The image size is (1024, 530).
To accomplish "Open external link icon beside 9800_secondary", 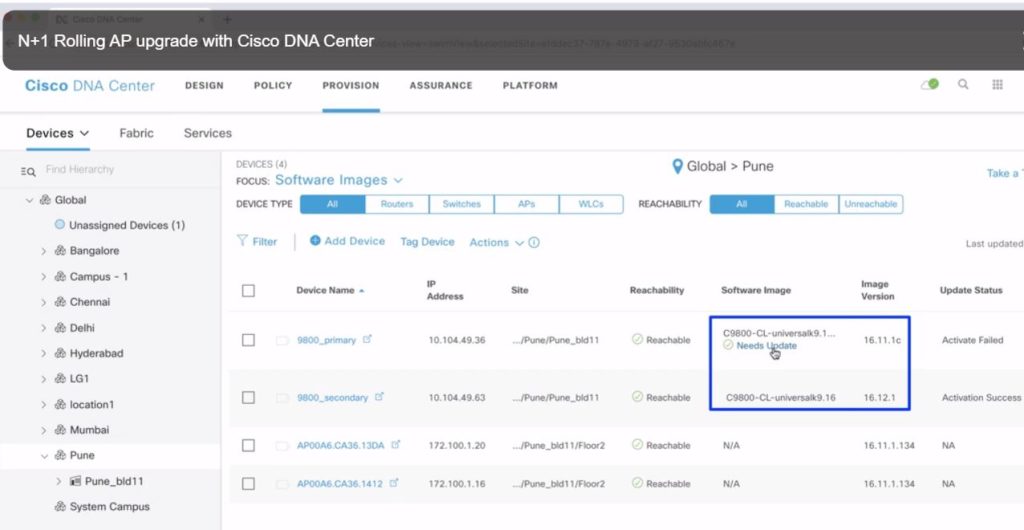I will coord(379,397).
